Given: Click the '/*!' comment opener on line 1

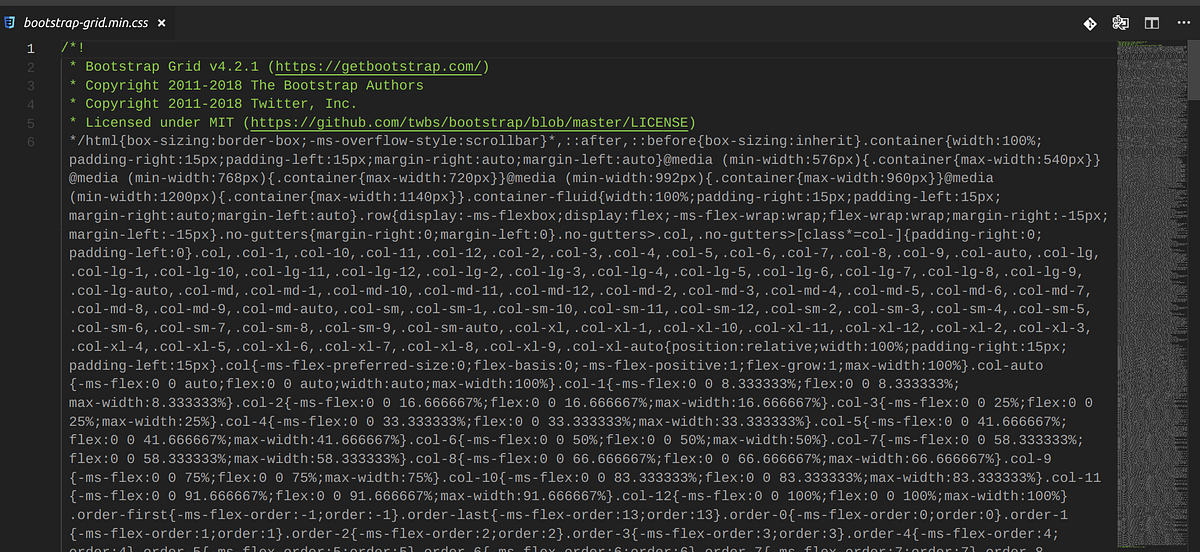Looking at the screenshot, I should coord(73,48).
